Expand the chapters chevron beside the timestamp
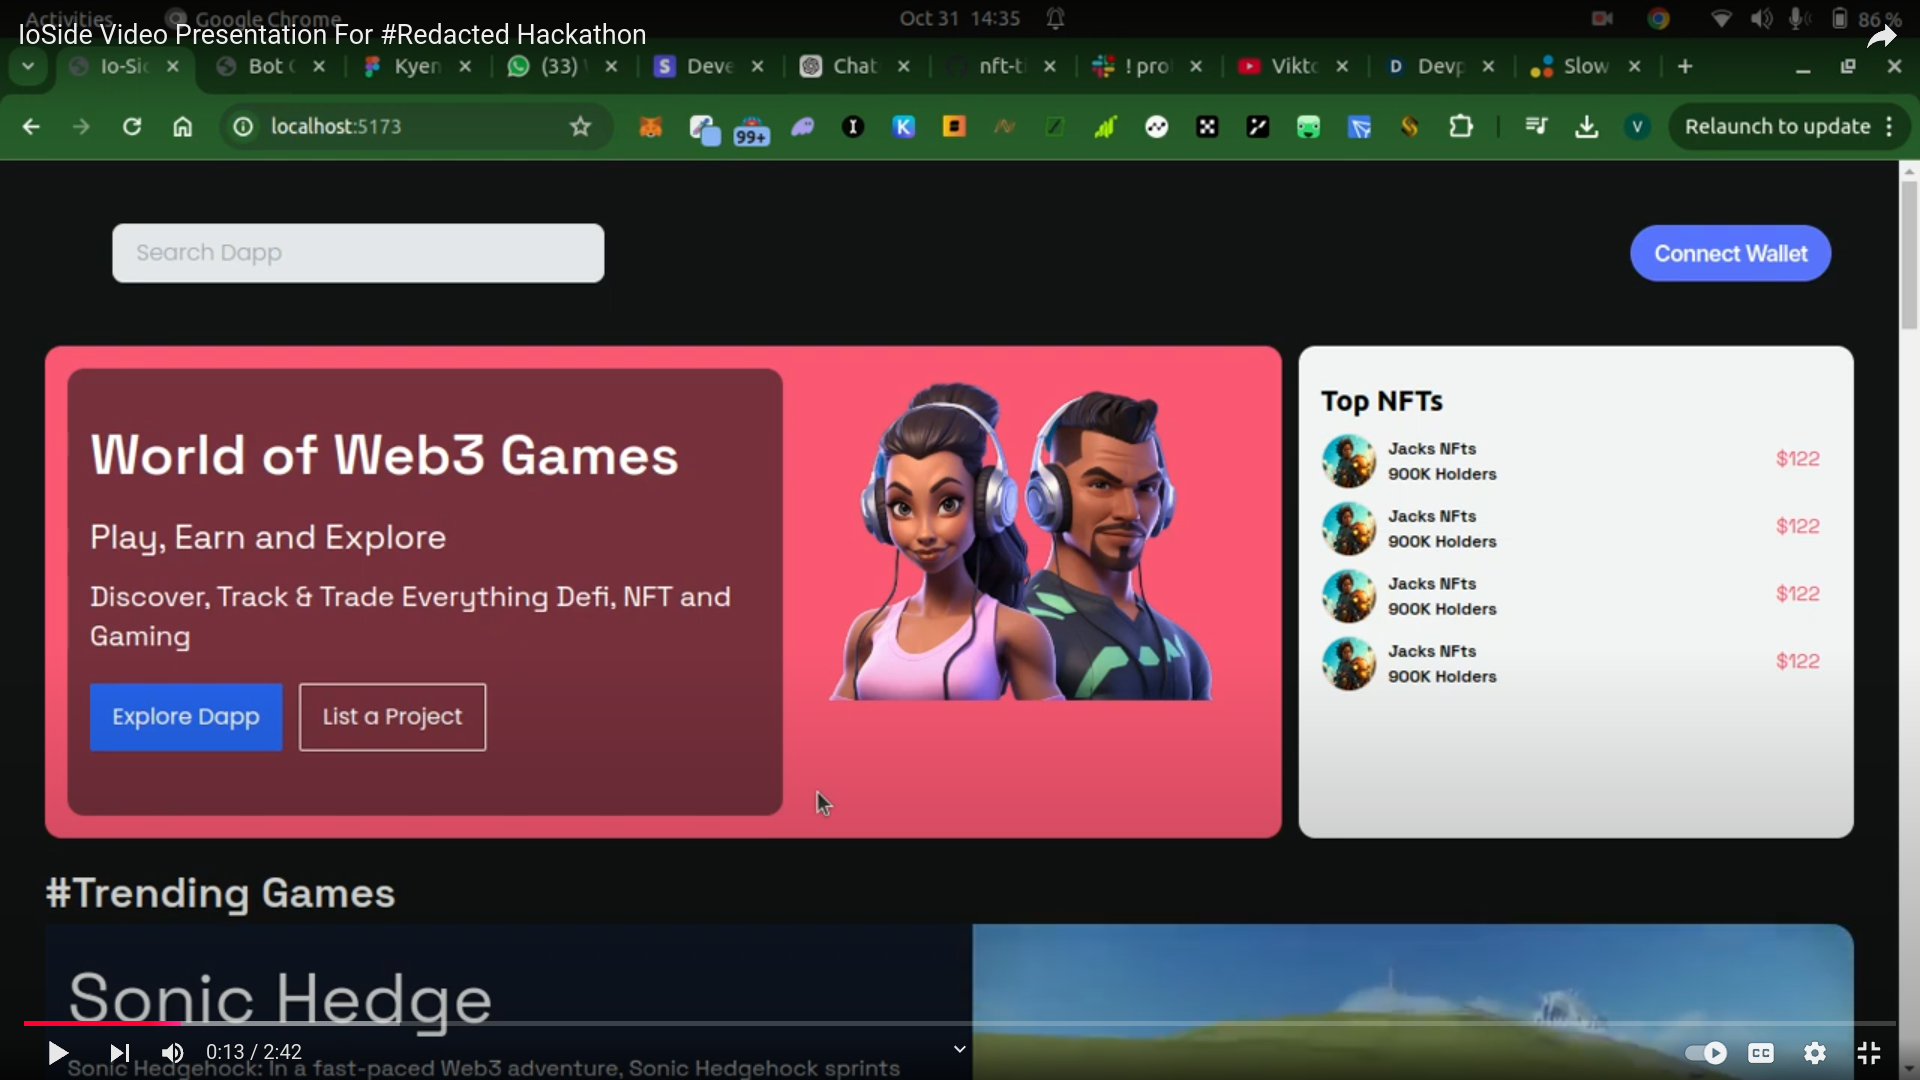The width and height of the screenshot is (1920, 1080). [x=959, y=1049]
